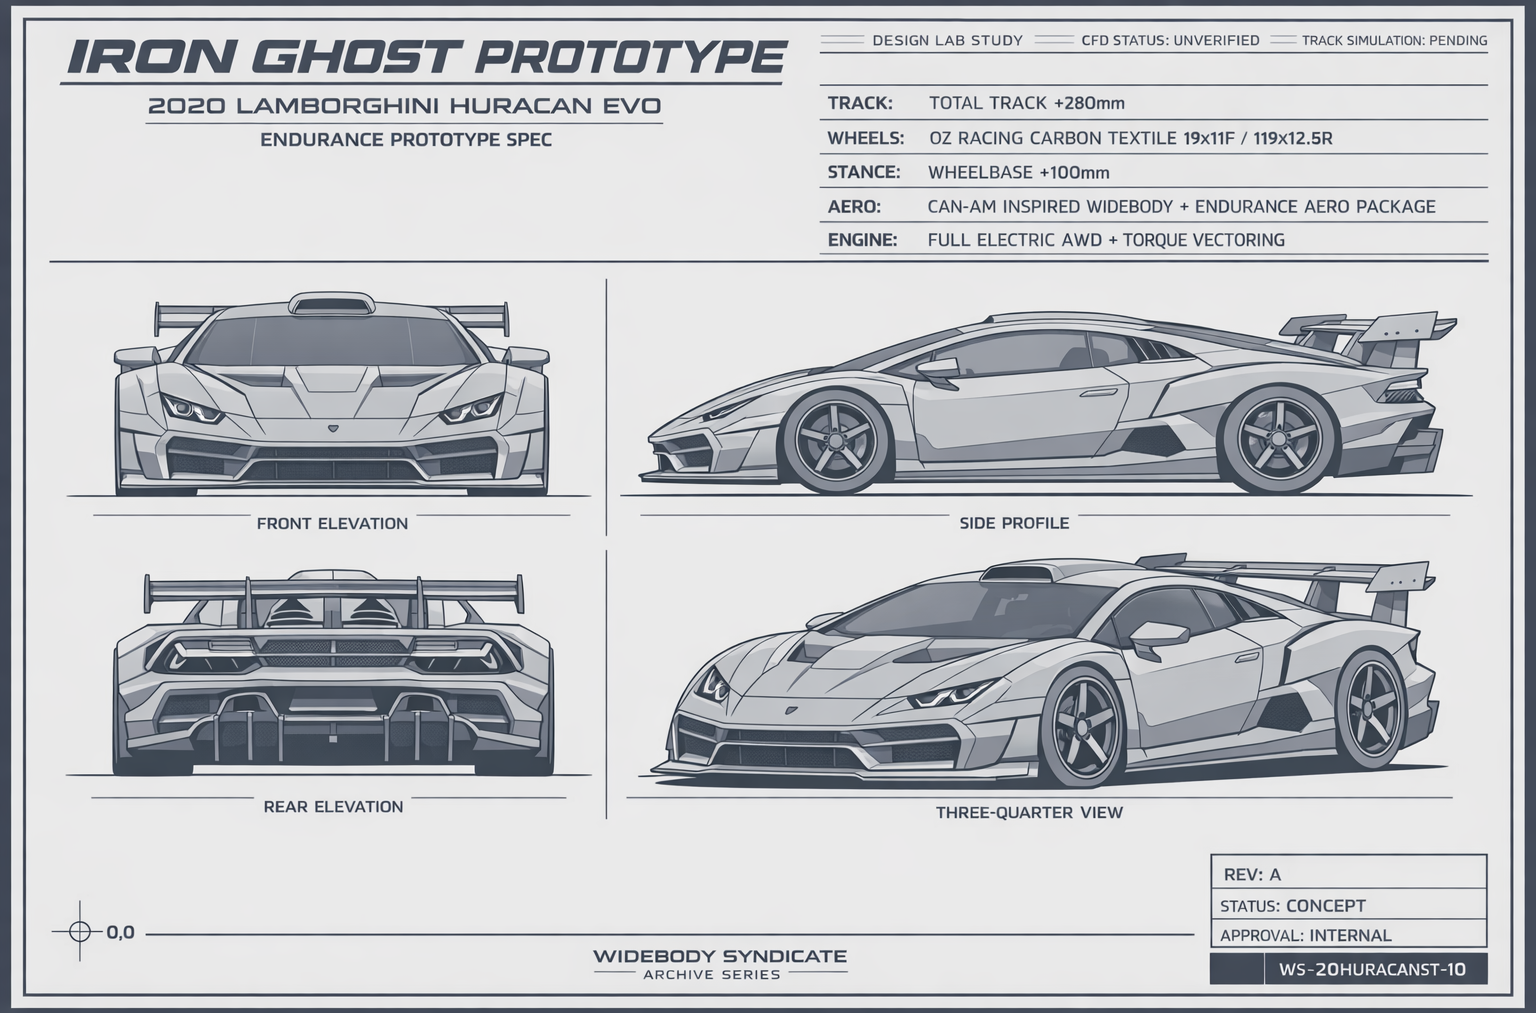The width and height of the screenshot is (1536, 1013).
Task: Click the APPROVAL: INTERNAL cell
Action: coord(1348,935)
